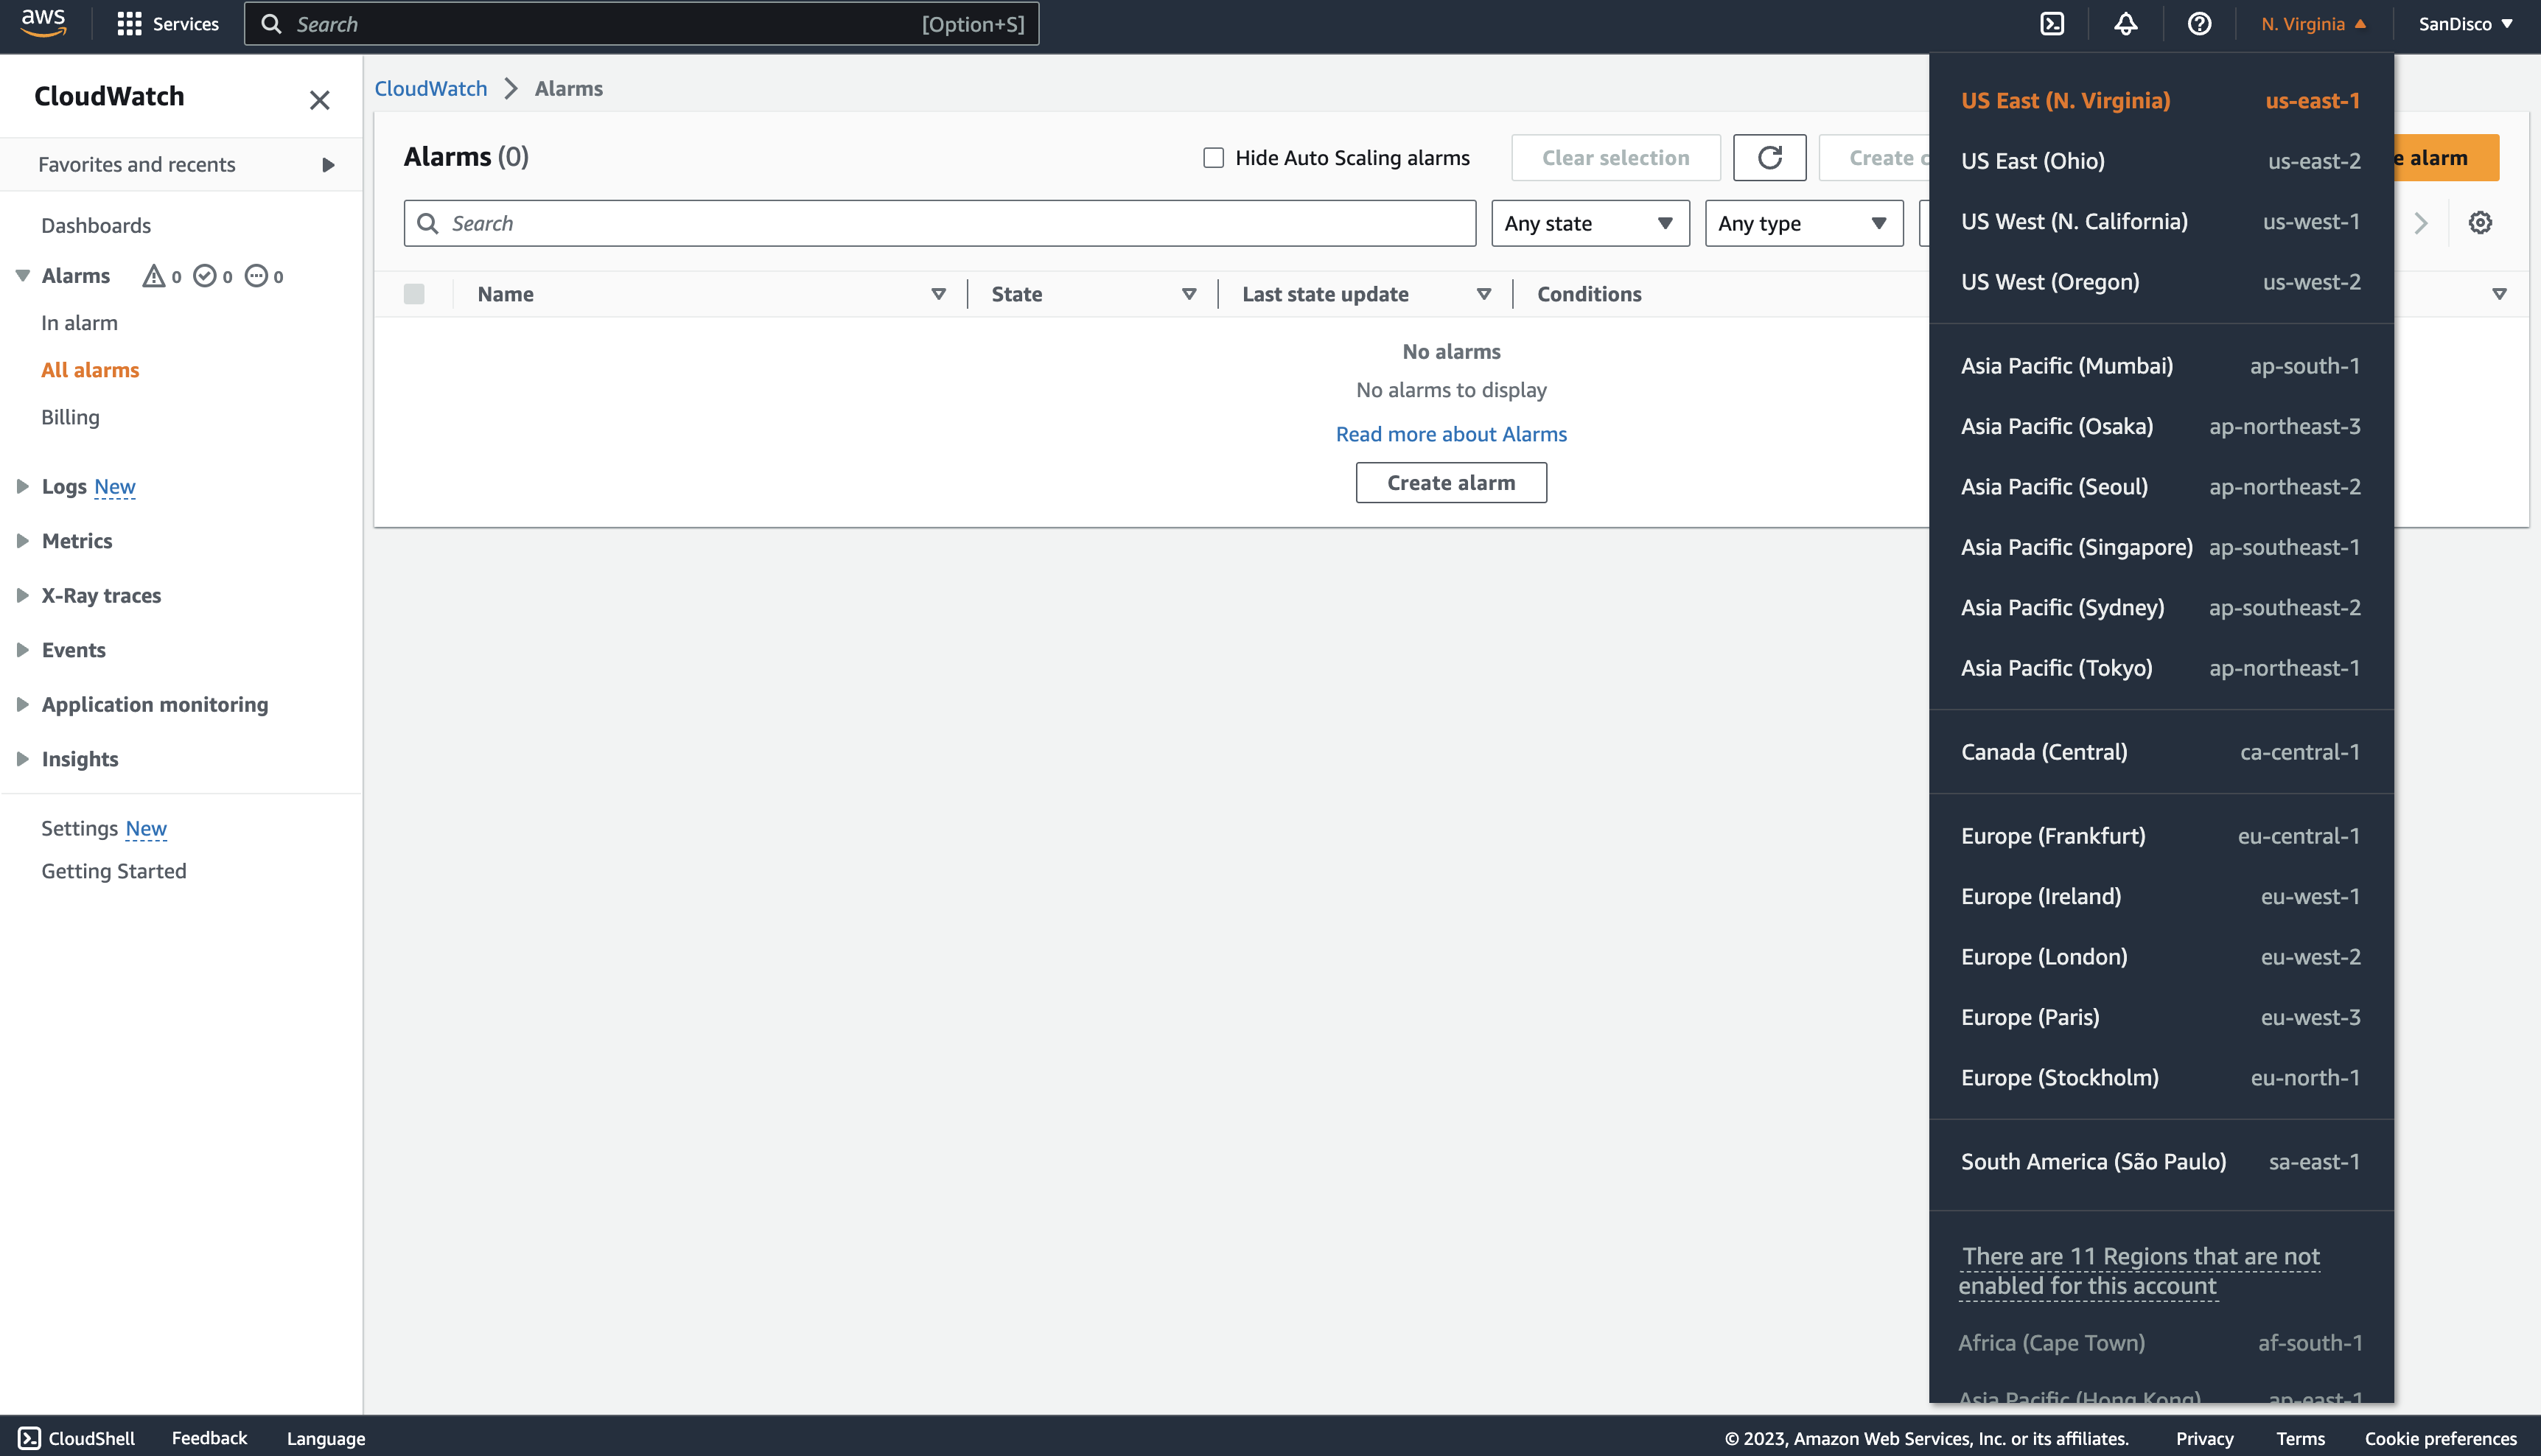
Task: Open table preferences gear icon
Action: point(2480,223)
